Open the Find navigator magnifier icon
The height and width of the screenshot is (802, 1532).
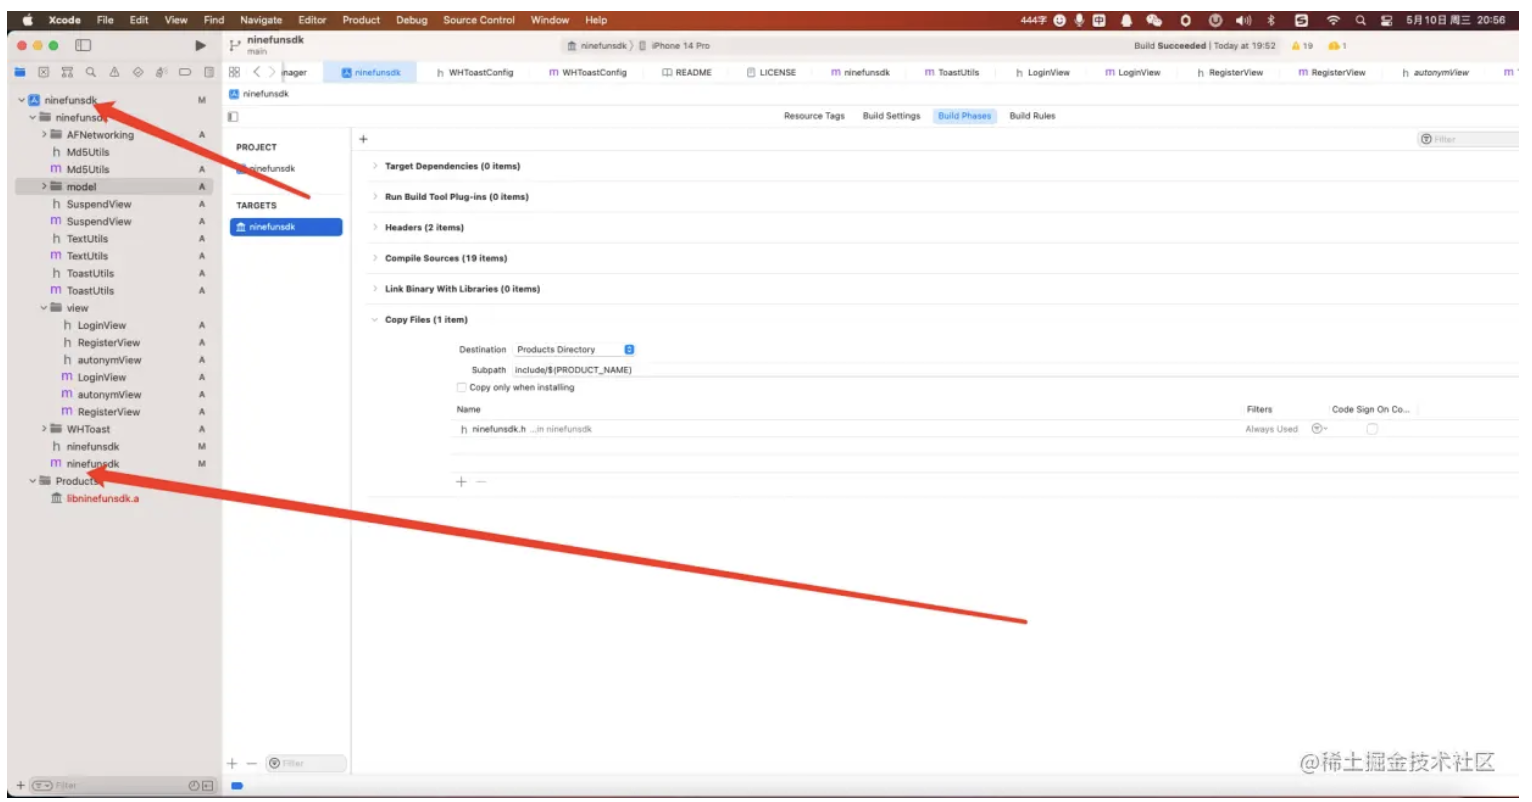coord(91,72)
